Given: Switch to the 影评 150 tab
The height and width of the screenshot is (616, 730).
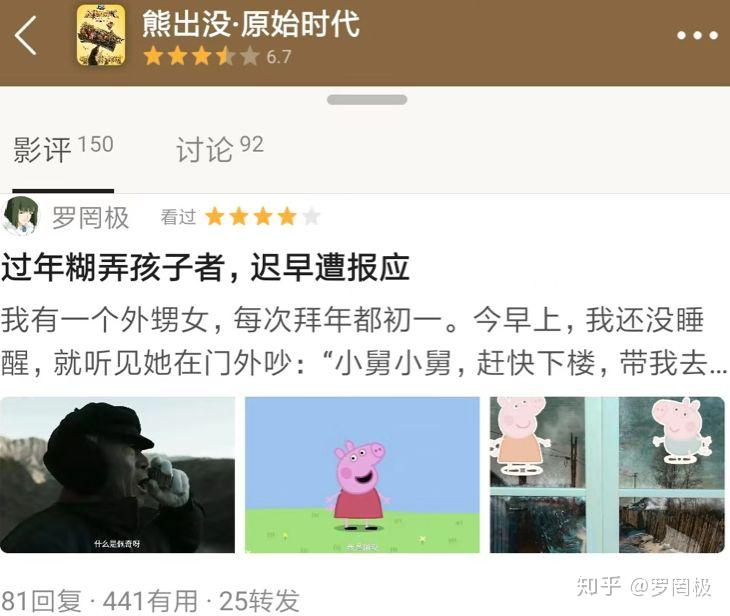Looking at the screenshot, I should tap(63, 149).
